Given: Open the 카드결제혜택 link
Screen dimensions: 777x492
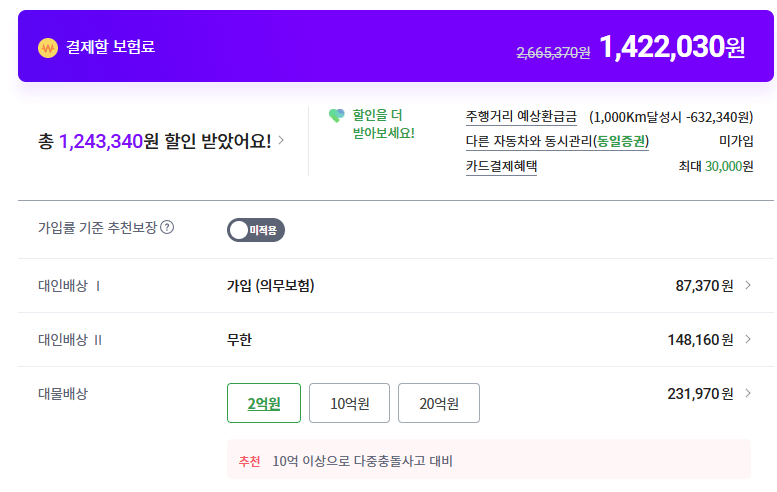Looking at the screenshot, I should point(501,166).
